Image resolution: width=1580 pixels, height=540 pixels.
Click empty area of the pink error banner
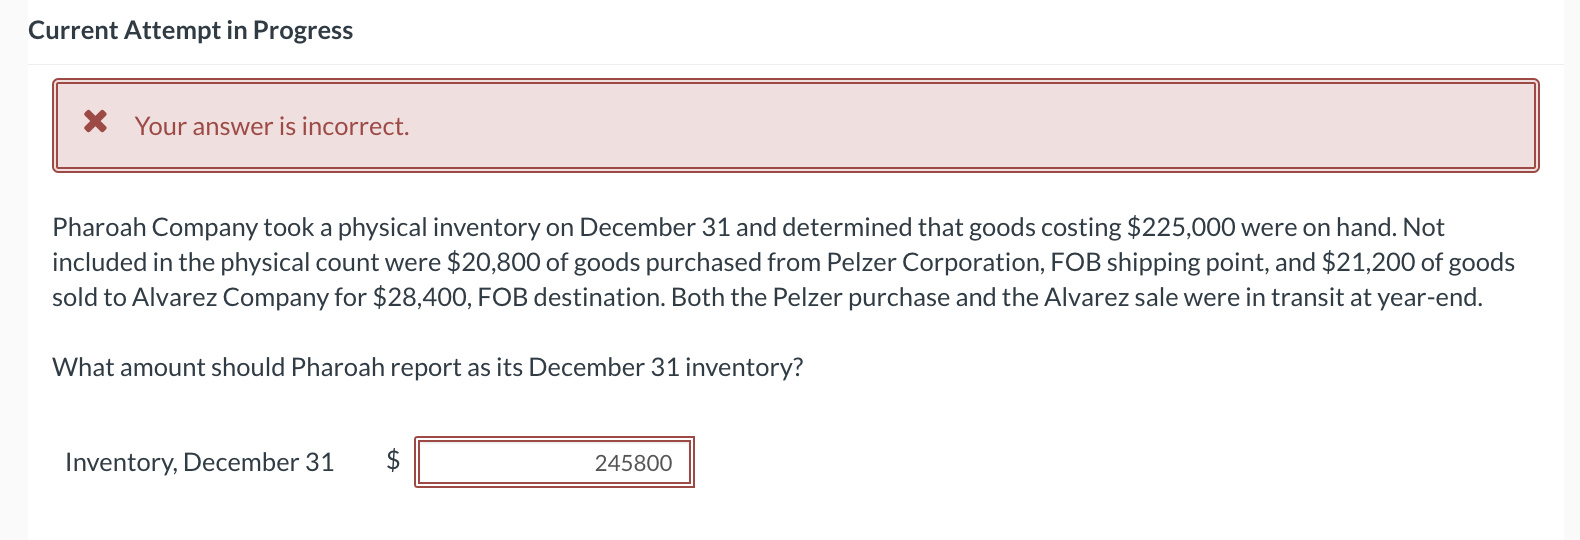[950, 126]
